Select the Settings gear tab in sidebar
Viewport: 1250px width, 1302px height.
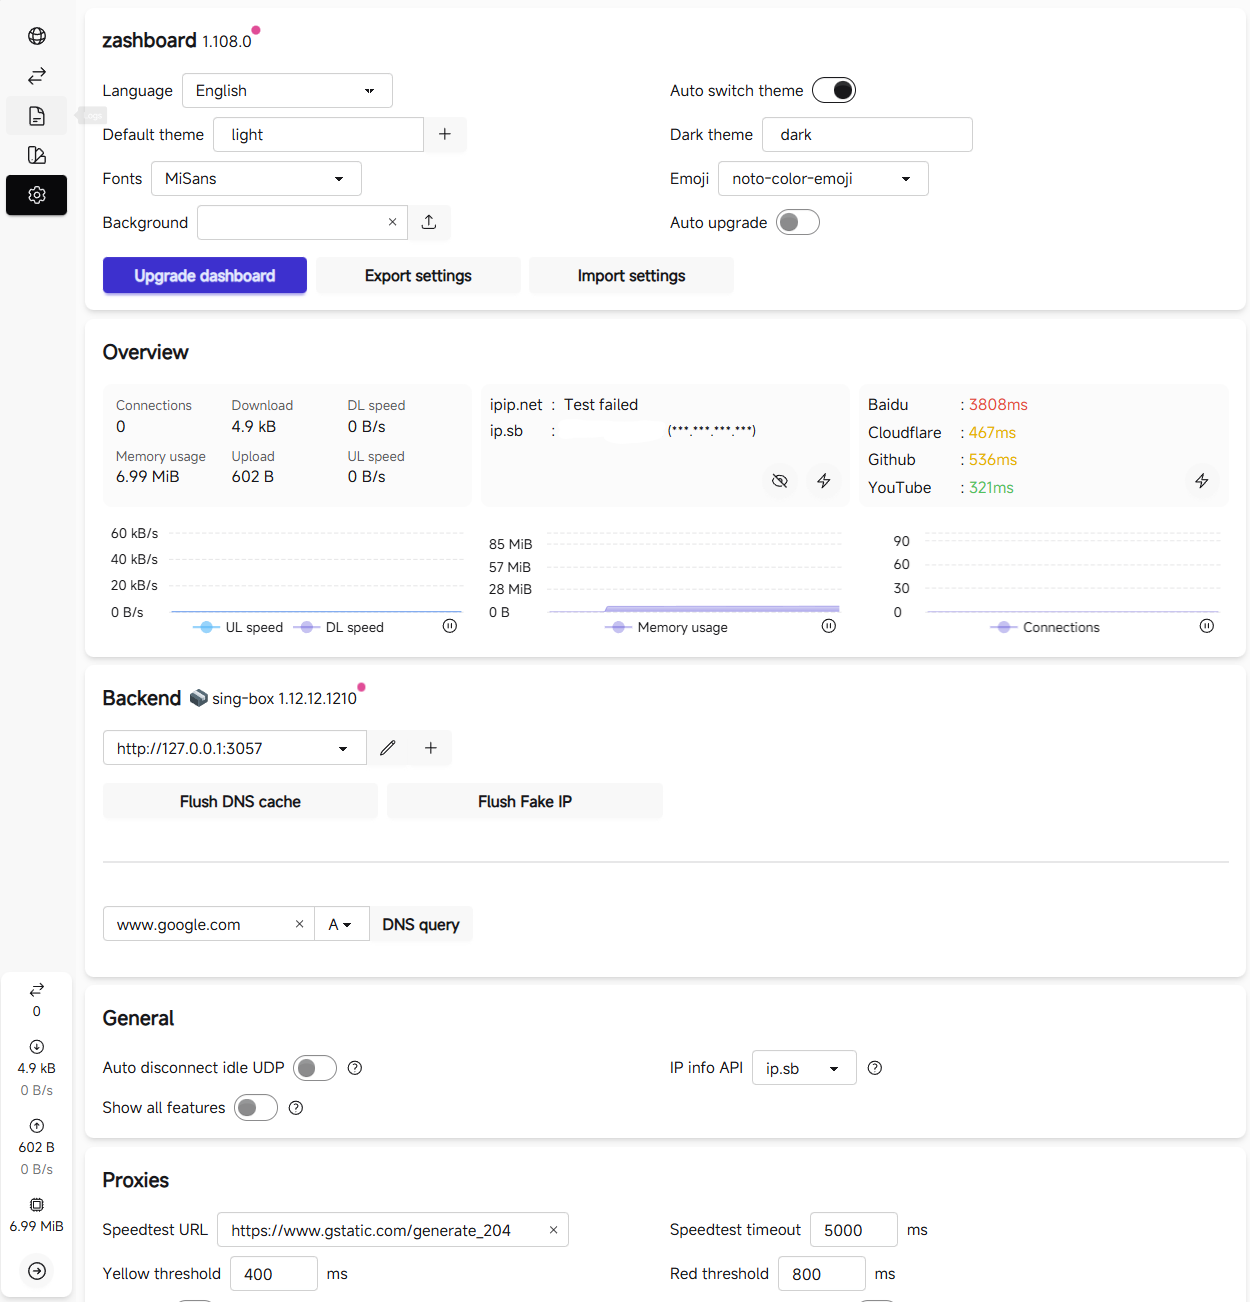pyautogui.click(x=37, y=195)
